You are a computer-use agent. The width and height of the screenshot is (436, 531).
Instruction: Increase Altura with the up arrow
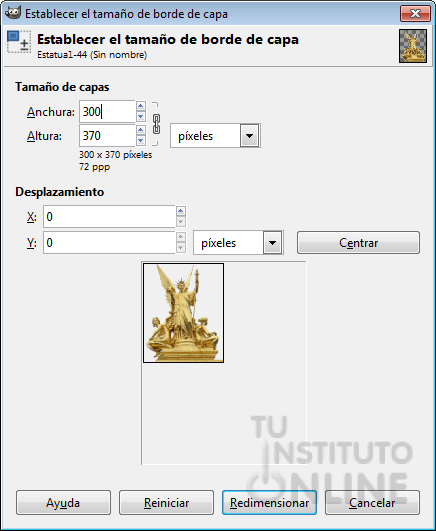(141, 130)
